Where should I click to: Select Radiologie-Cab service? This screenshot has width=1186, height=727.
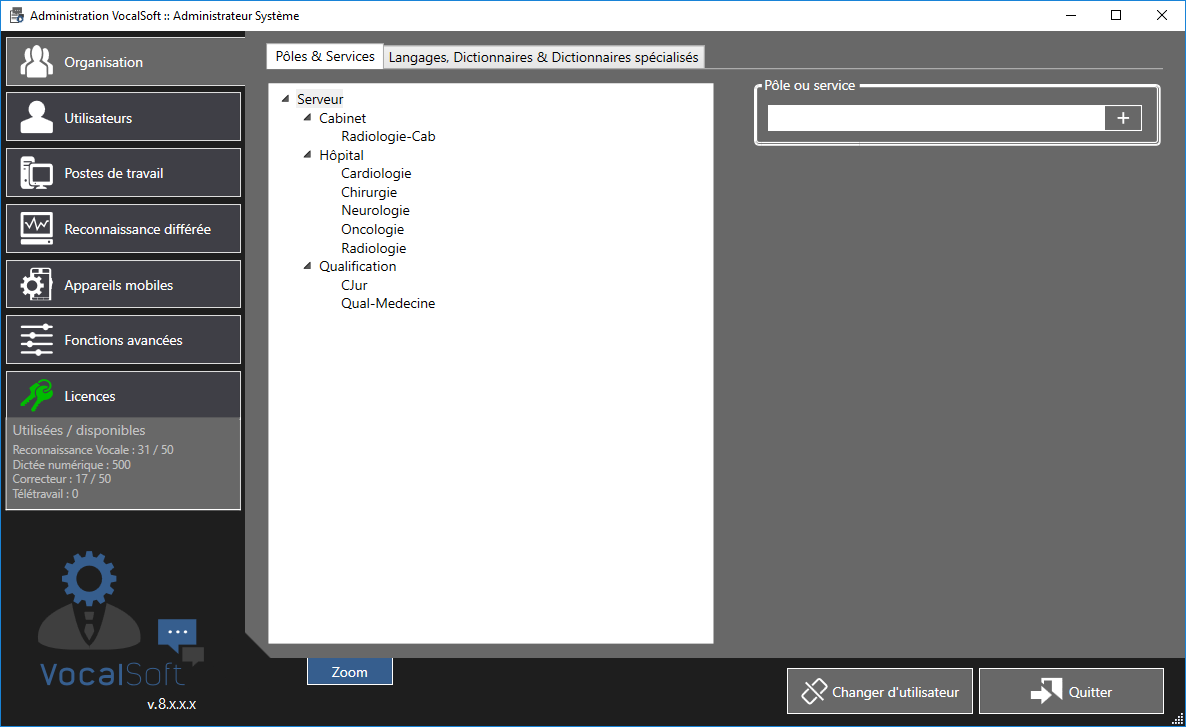tap(388, 136)
